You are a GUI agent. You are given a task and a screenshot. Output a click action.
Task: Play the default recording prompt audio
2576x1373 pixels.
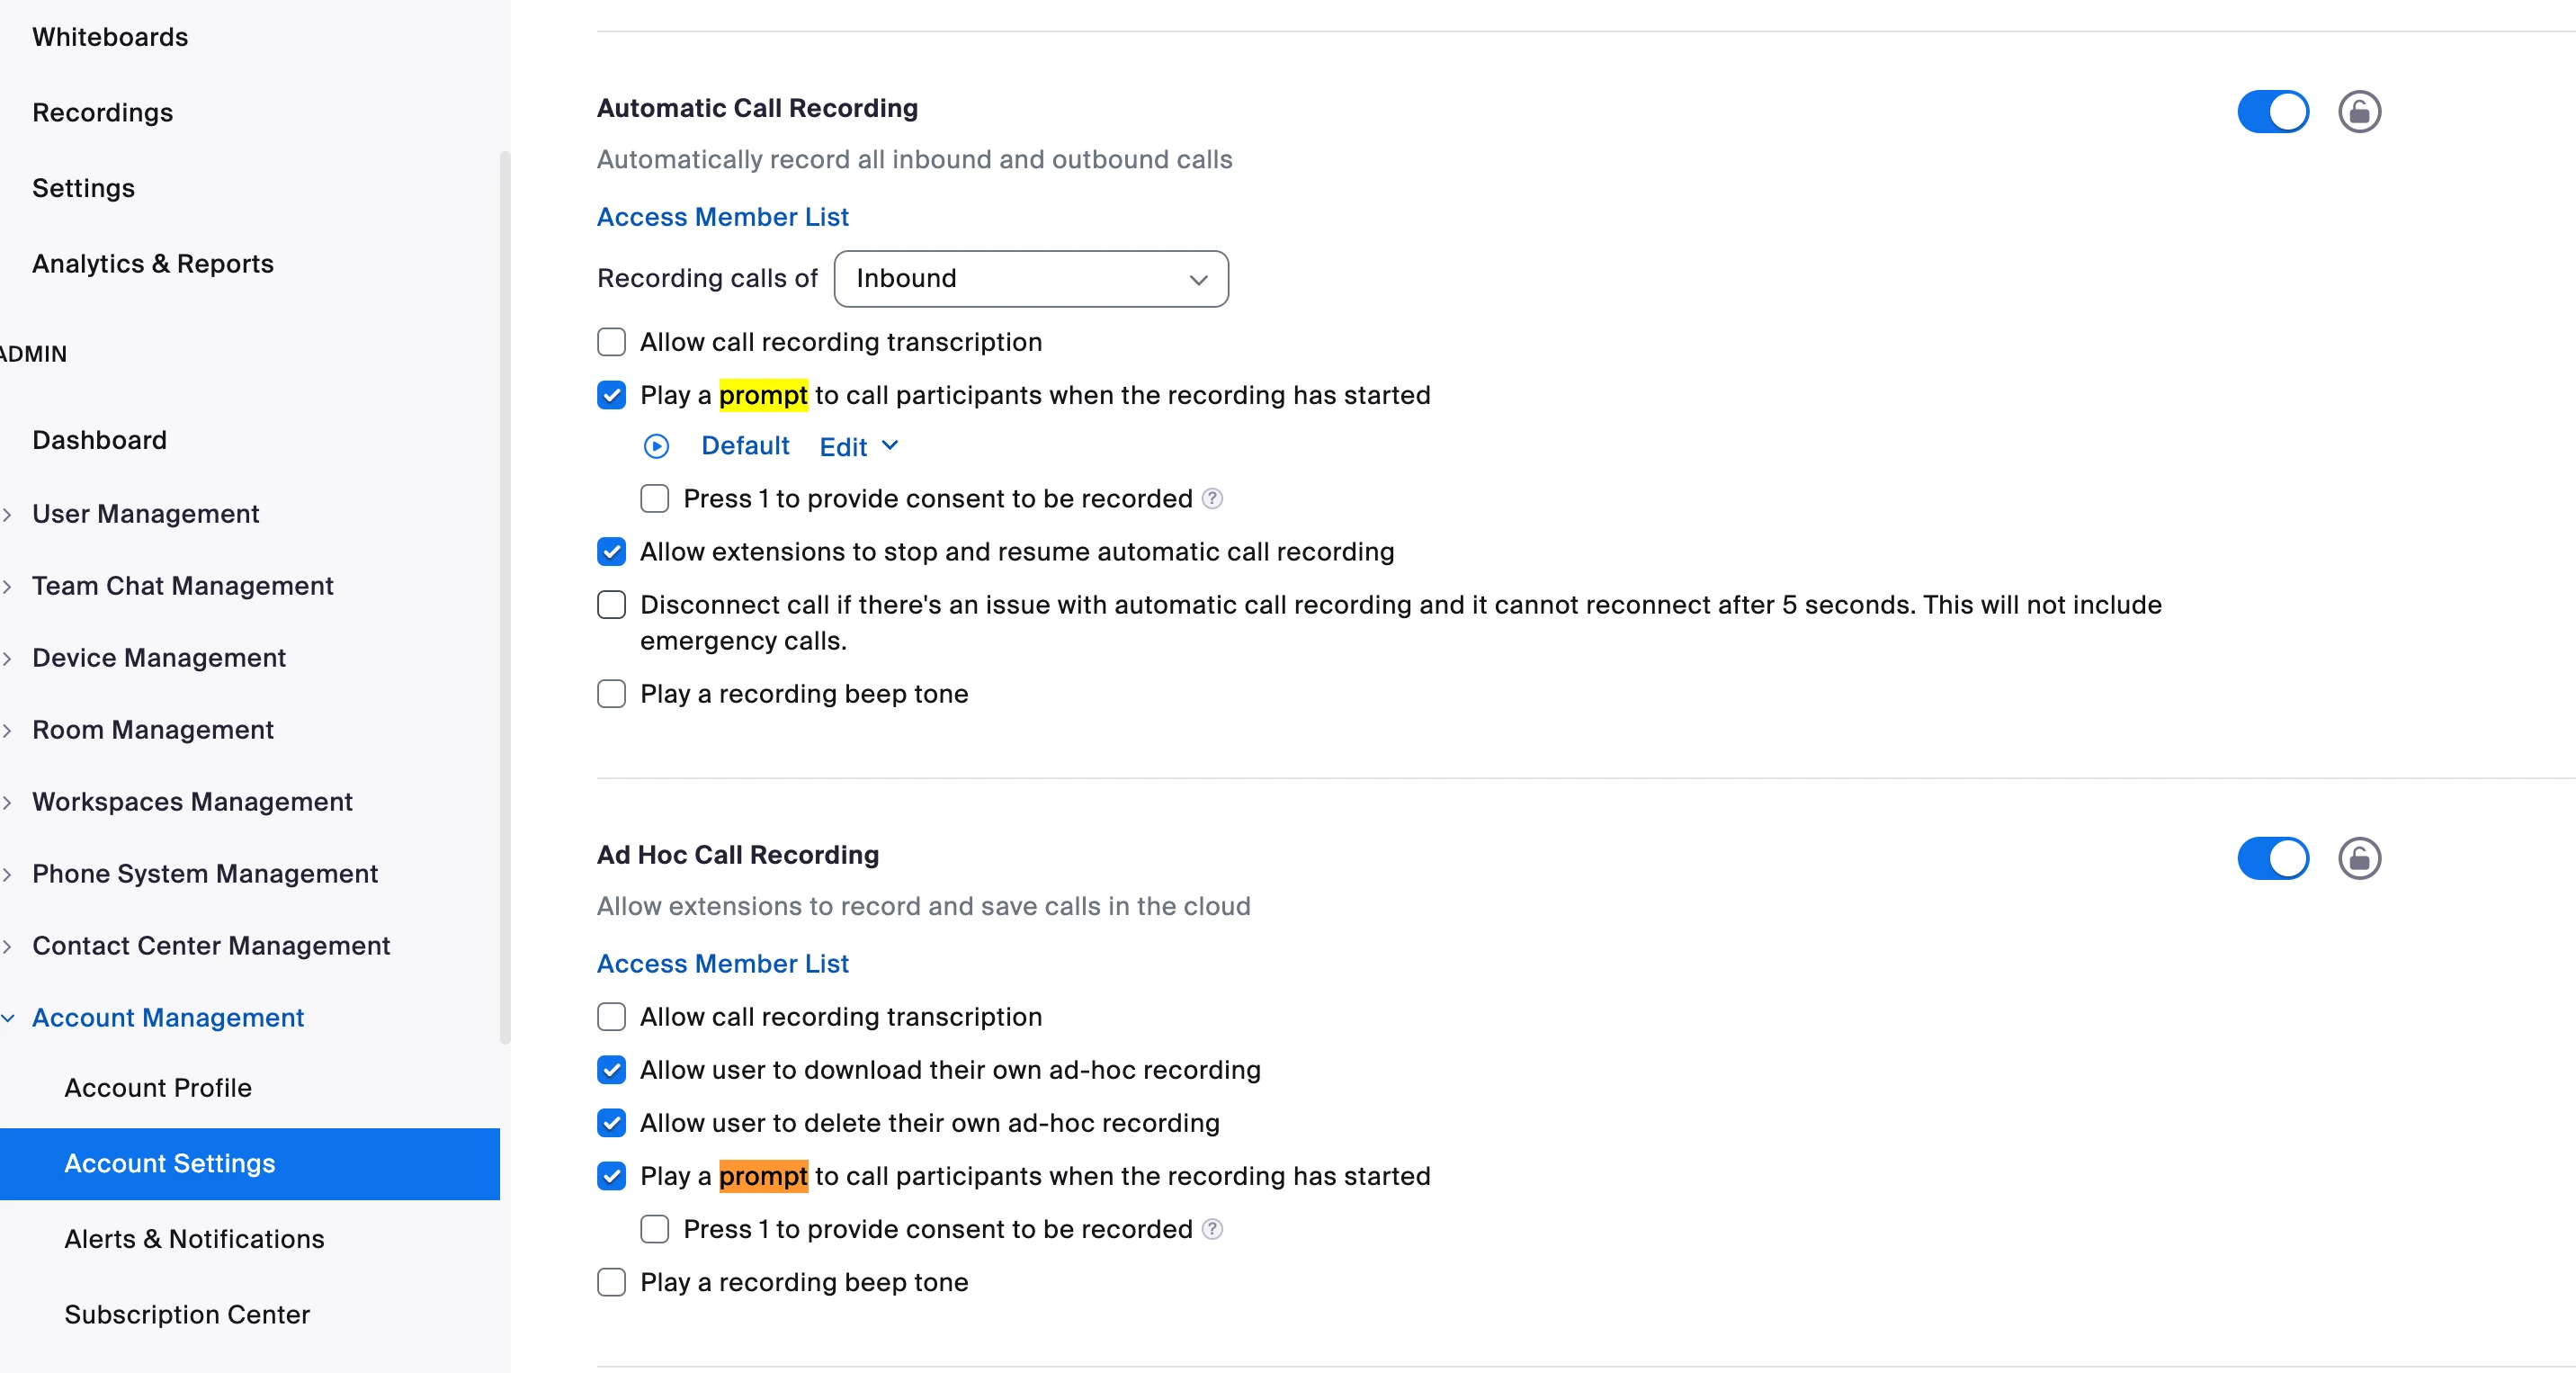pos(656,446)
